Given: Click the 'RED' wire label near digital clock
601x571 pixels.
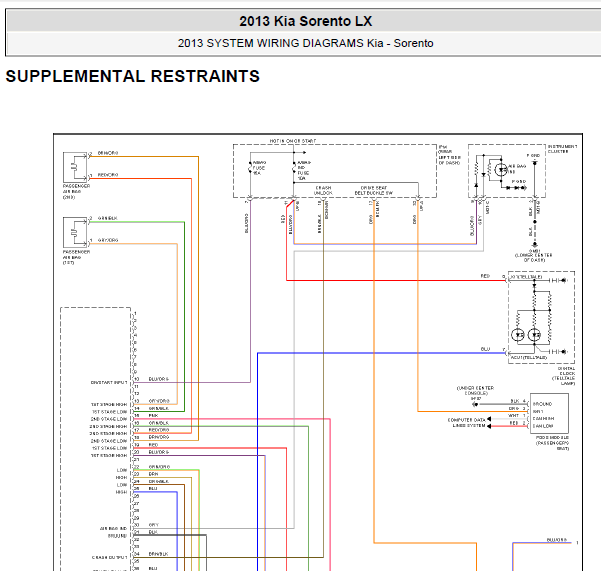Looking at the screenshot, I should tap(485, 276).
